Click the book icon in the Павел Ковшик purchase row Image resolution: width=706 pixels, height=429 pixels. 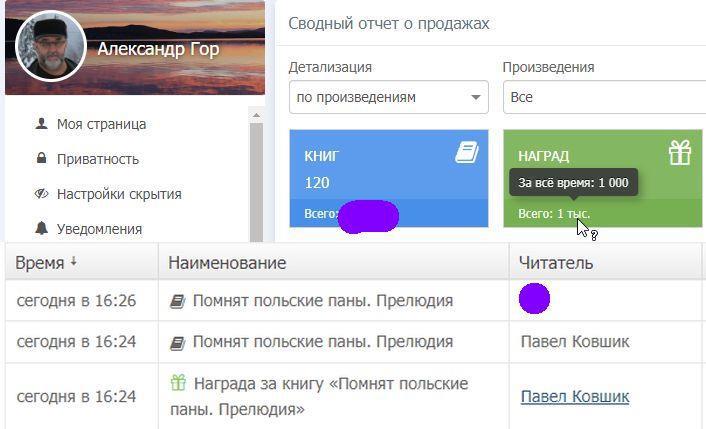pos(177,343)
